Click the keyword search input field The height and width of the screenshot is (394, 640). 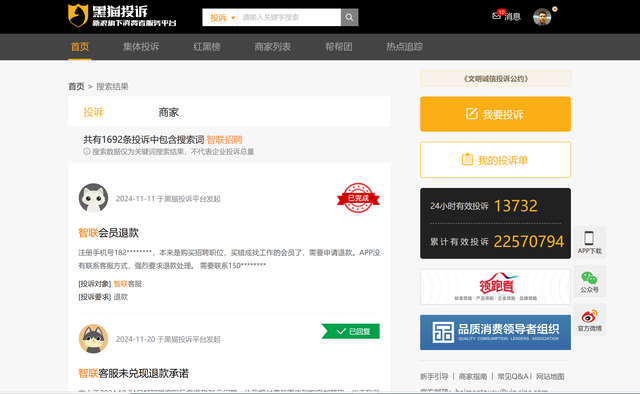pyautogui.click(x=289, y=18)
